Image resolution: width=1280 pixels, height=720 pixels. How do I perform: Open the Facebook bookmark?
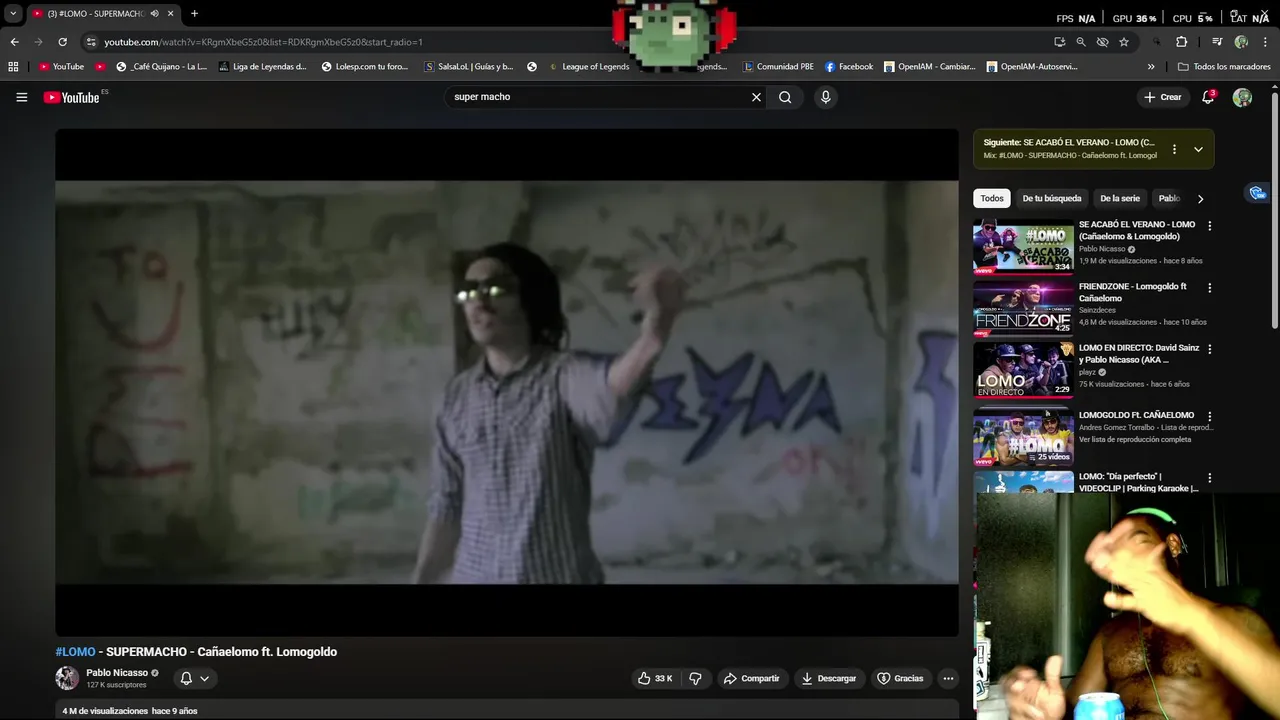pyautogui.click(x=849, y=67)
